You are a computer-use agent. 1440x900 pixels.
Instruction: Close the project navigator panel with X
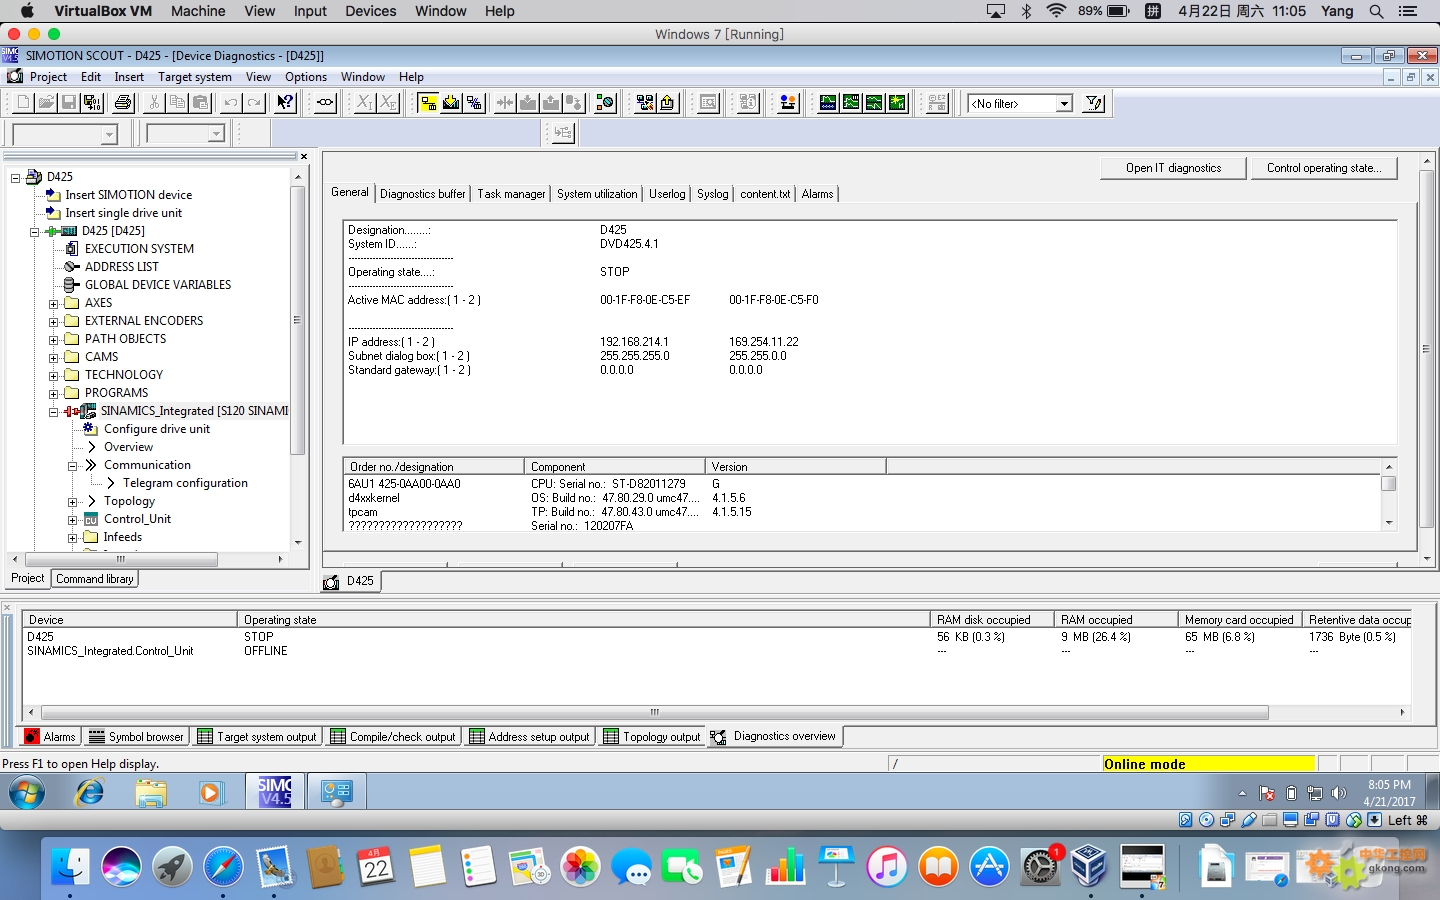[x=304, y=157]
